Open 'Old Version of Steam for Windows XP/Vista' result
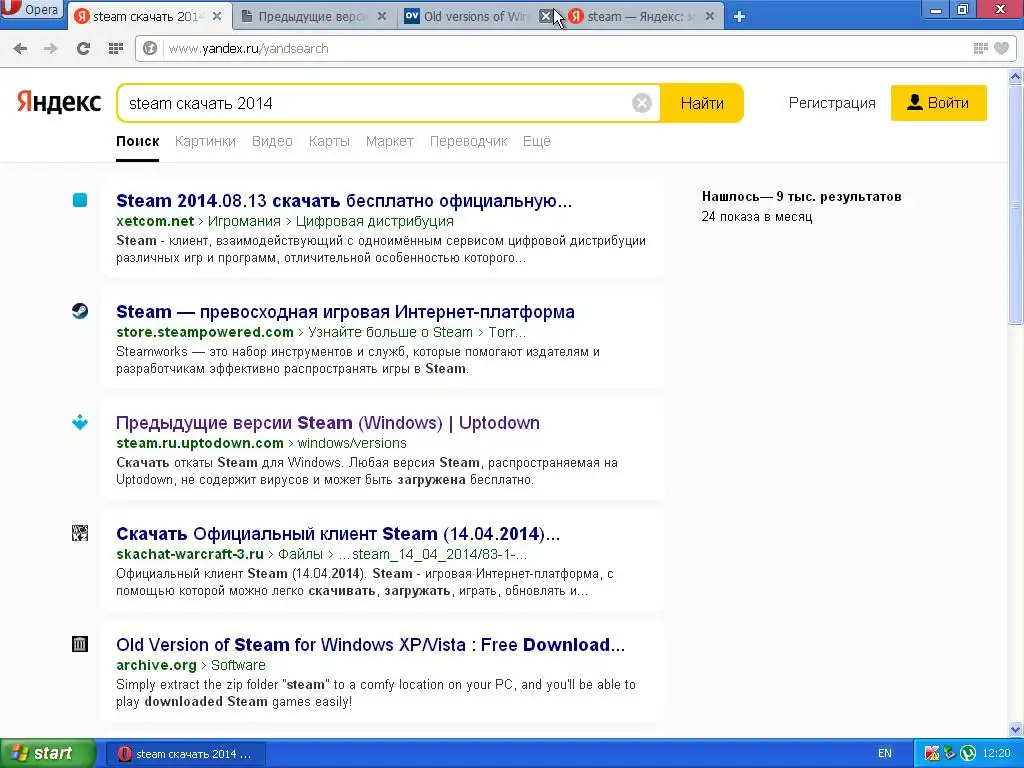 [x=370, y=645]
